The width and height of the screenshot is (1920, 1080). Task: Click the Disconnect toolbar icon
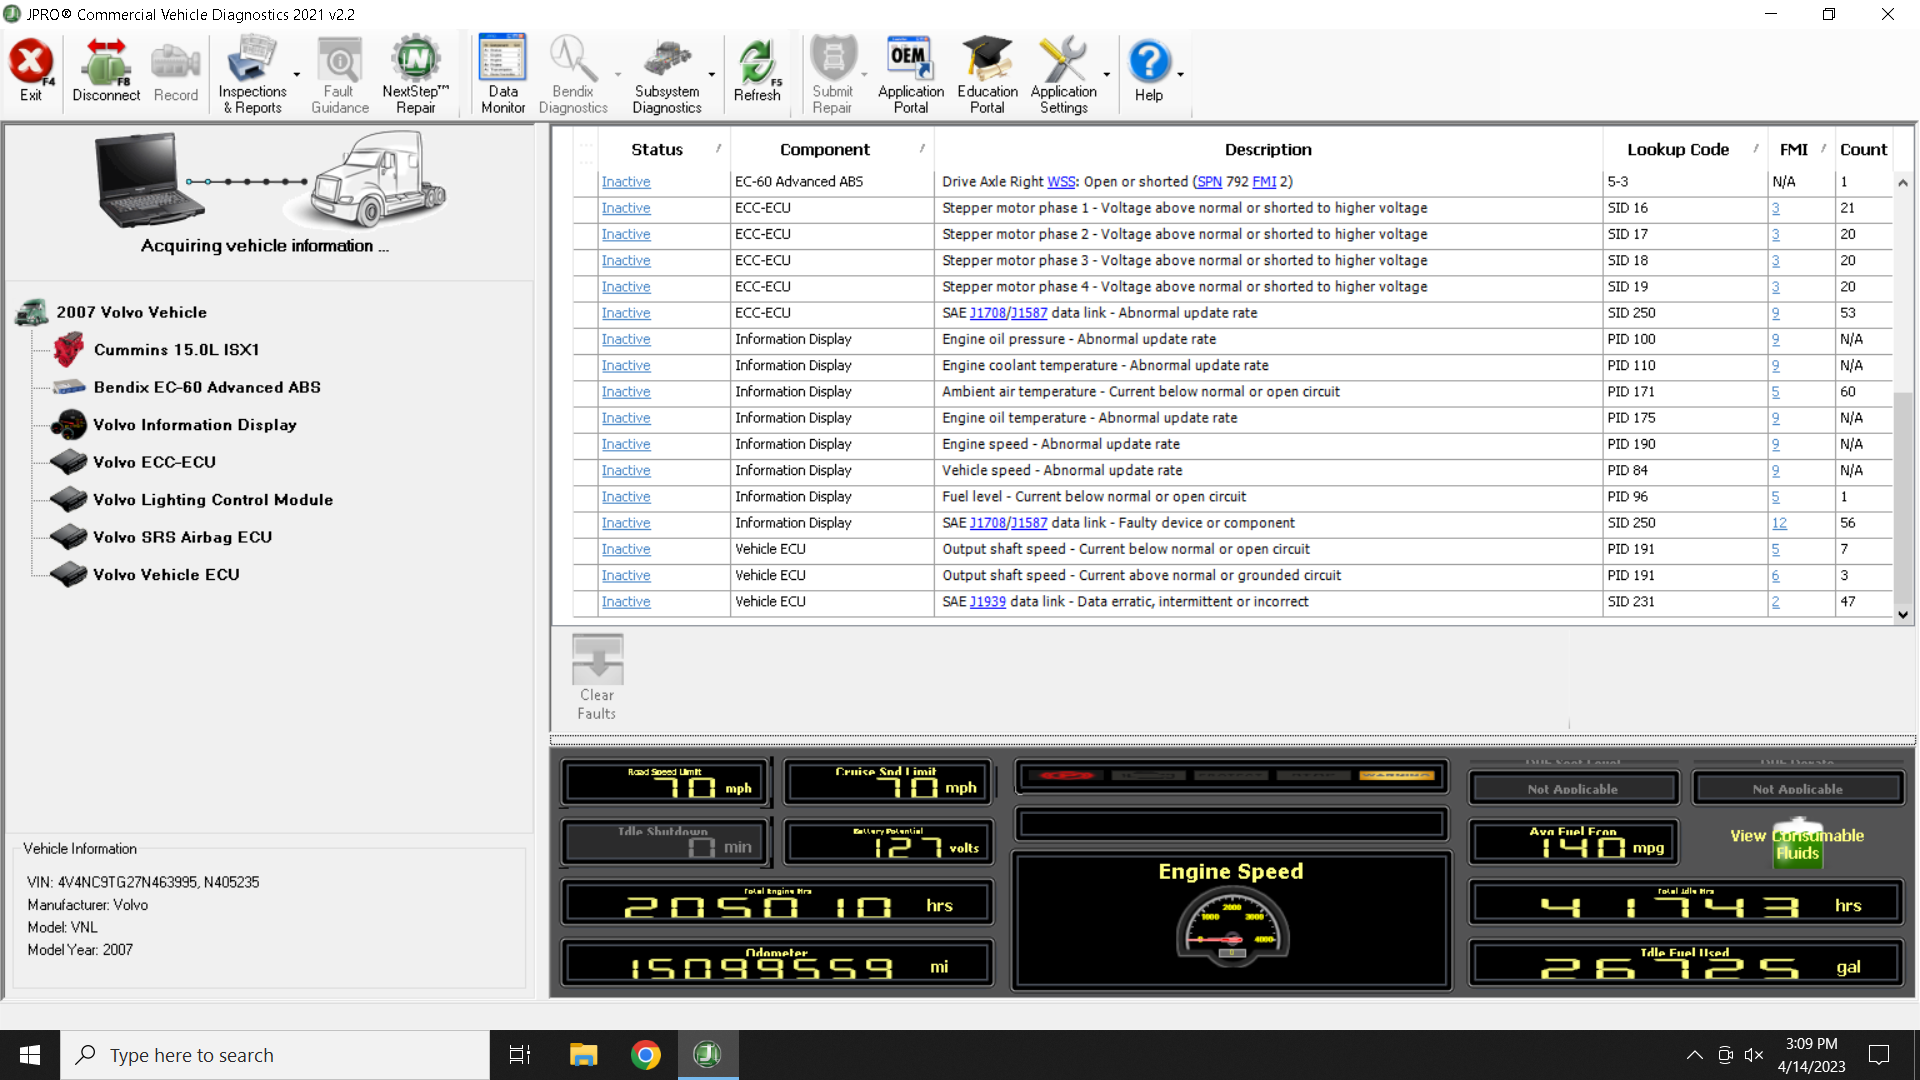[x=106, y=71]
